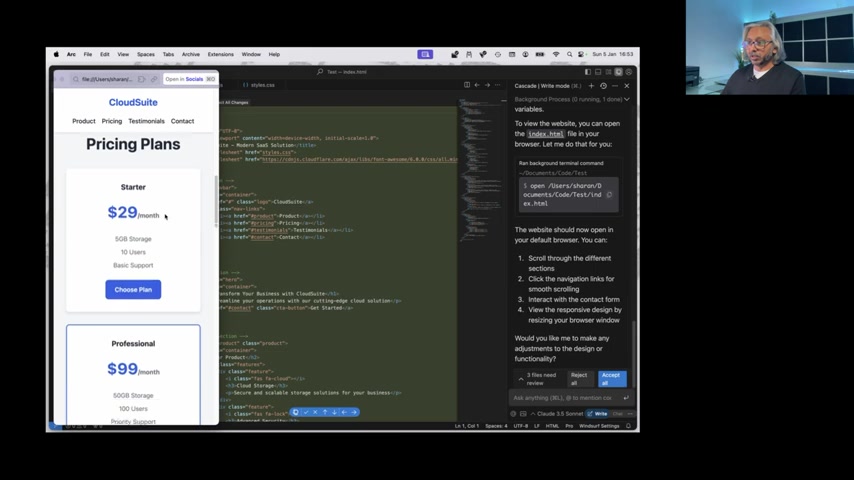Go to Testimonials nav link
This screenshot has height=480, width=854.
tap(146, 121)
